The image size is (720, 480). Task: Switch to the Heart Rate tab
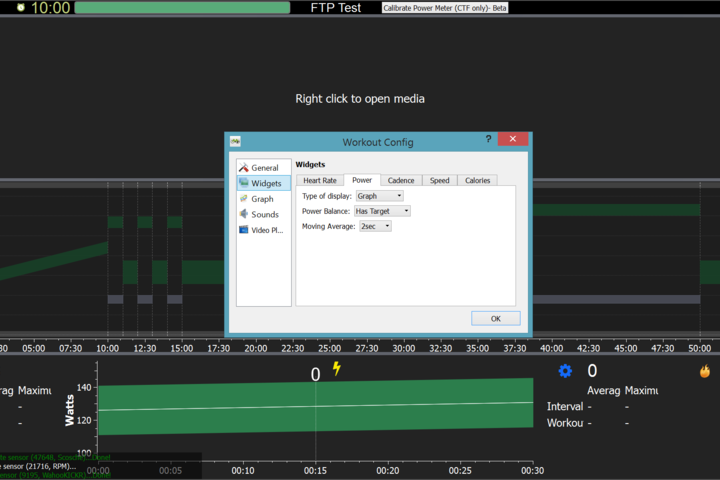pos(320,181)
